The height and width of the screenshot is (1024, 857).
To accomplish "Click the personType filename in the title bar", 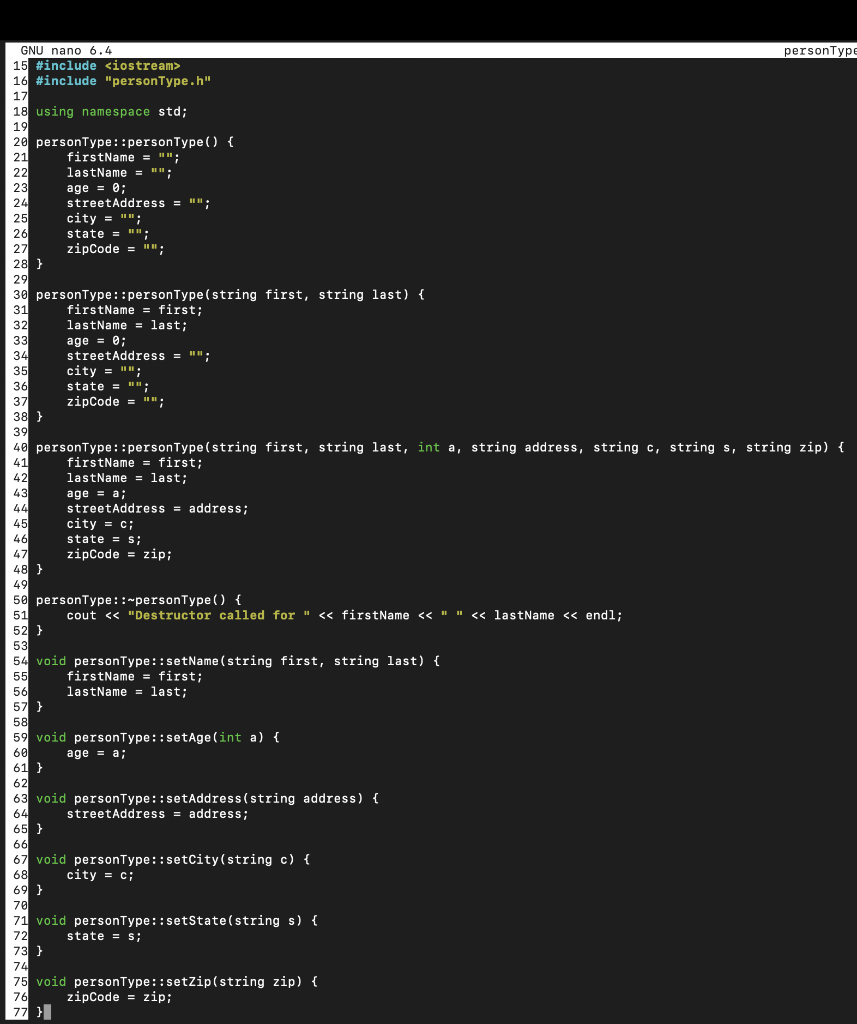I will (x=824, y=49).
